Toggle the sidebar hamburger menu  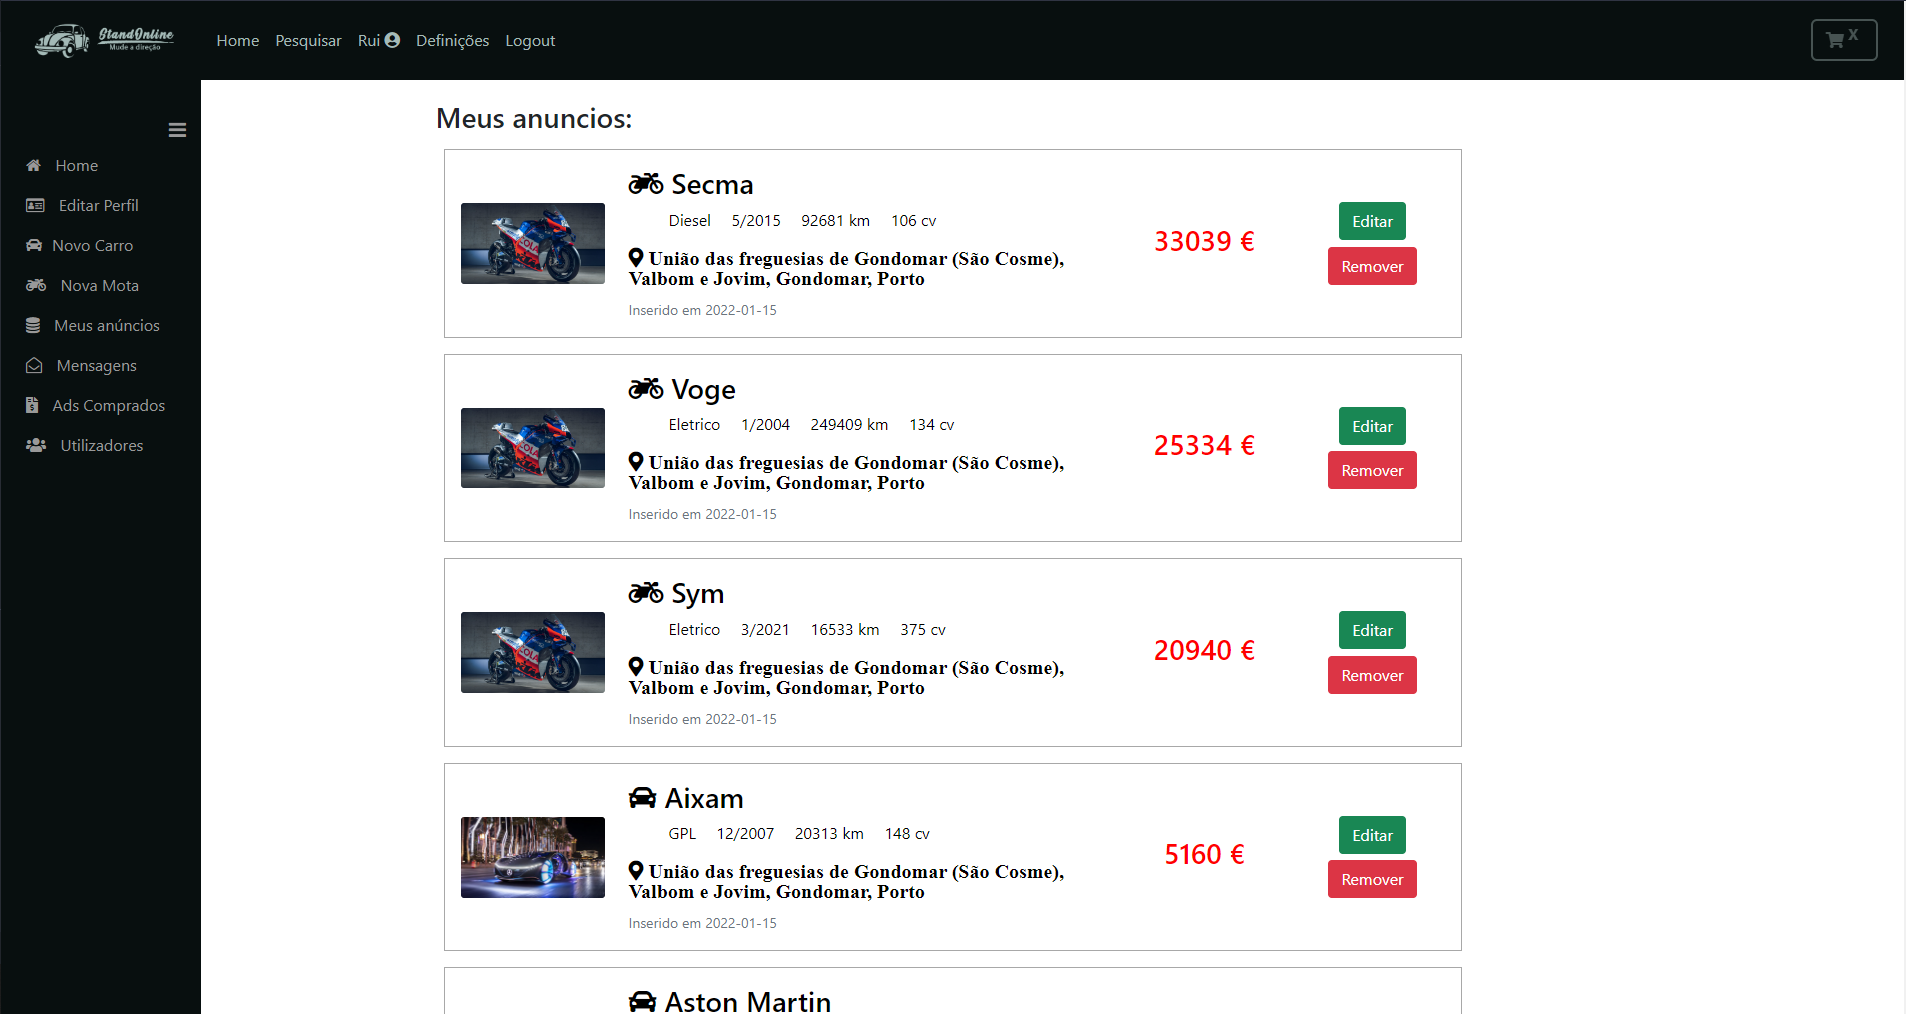177,130
